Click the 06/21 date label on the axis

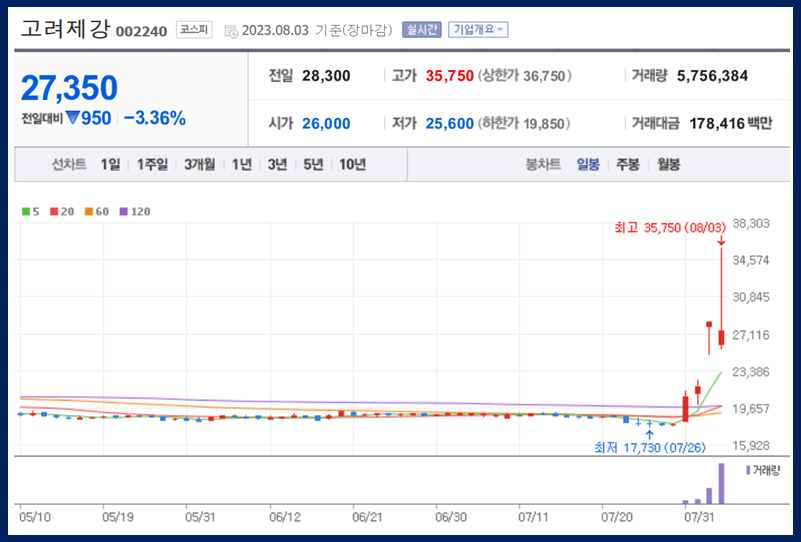coord(368,517)
